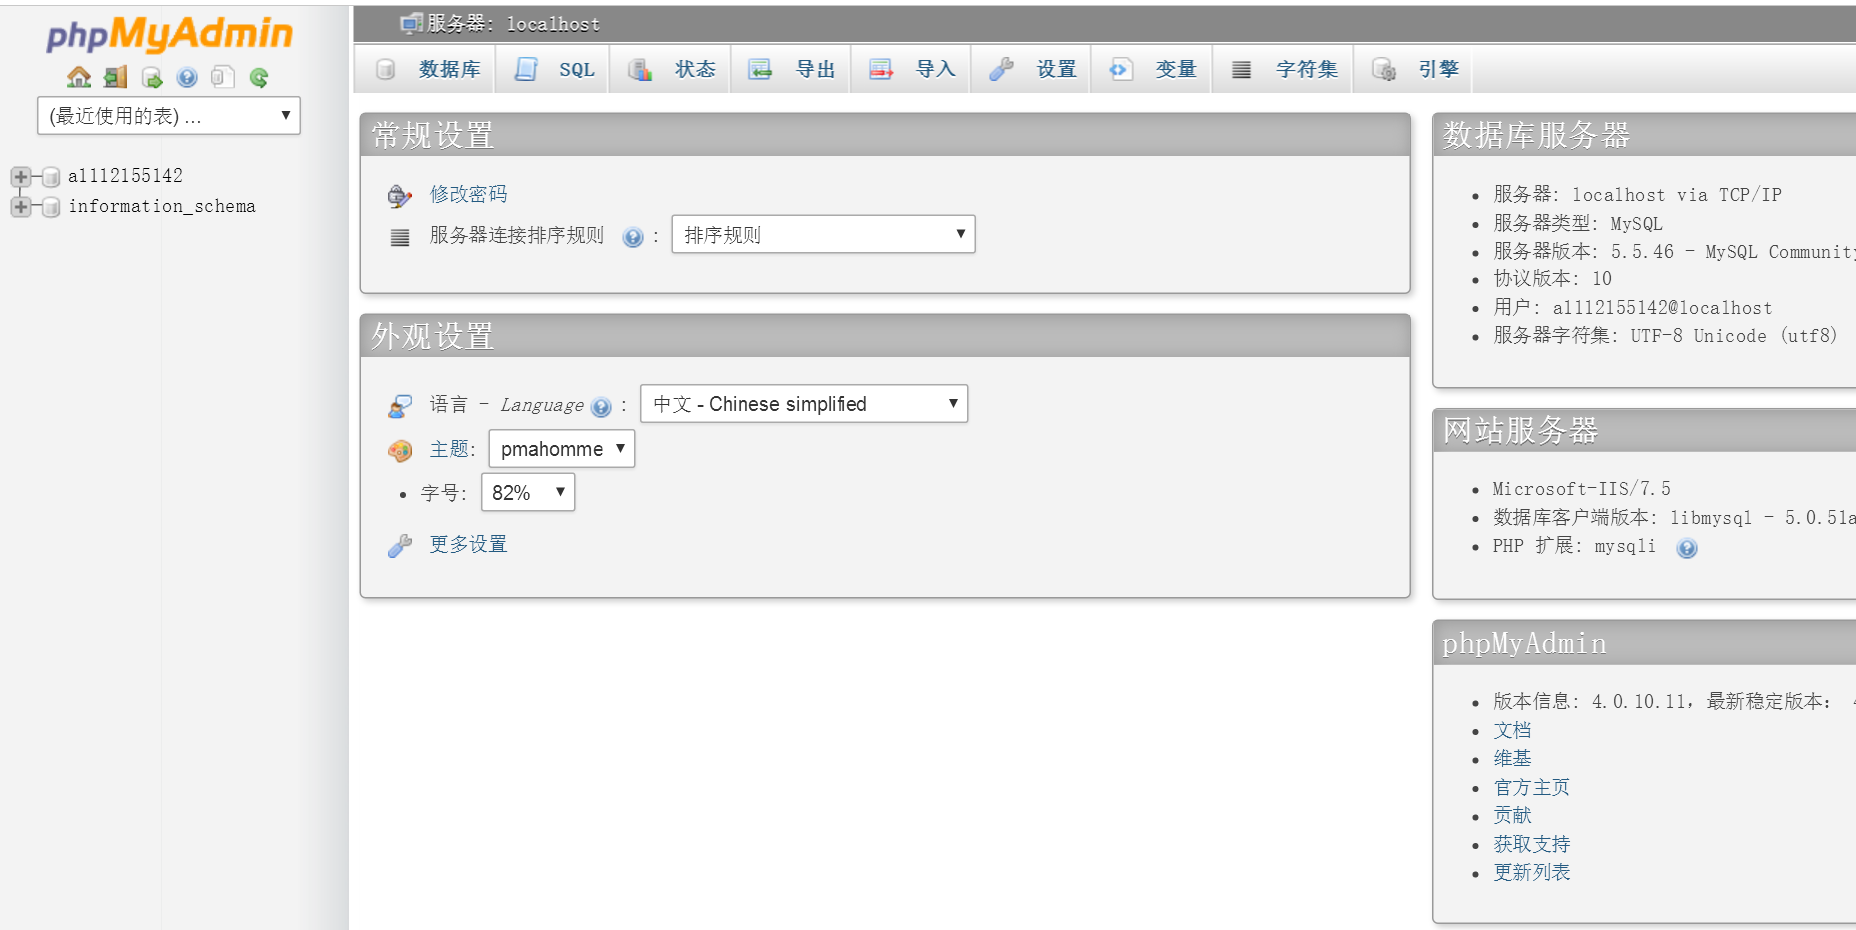
Task: Open the 字符集 charsets tab
Action: (1283, 69)
